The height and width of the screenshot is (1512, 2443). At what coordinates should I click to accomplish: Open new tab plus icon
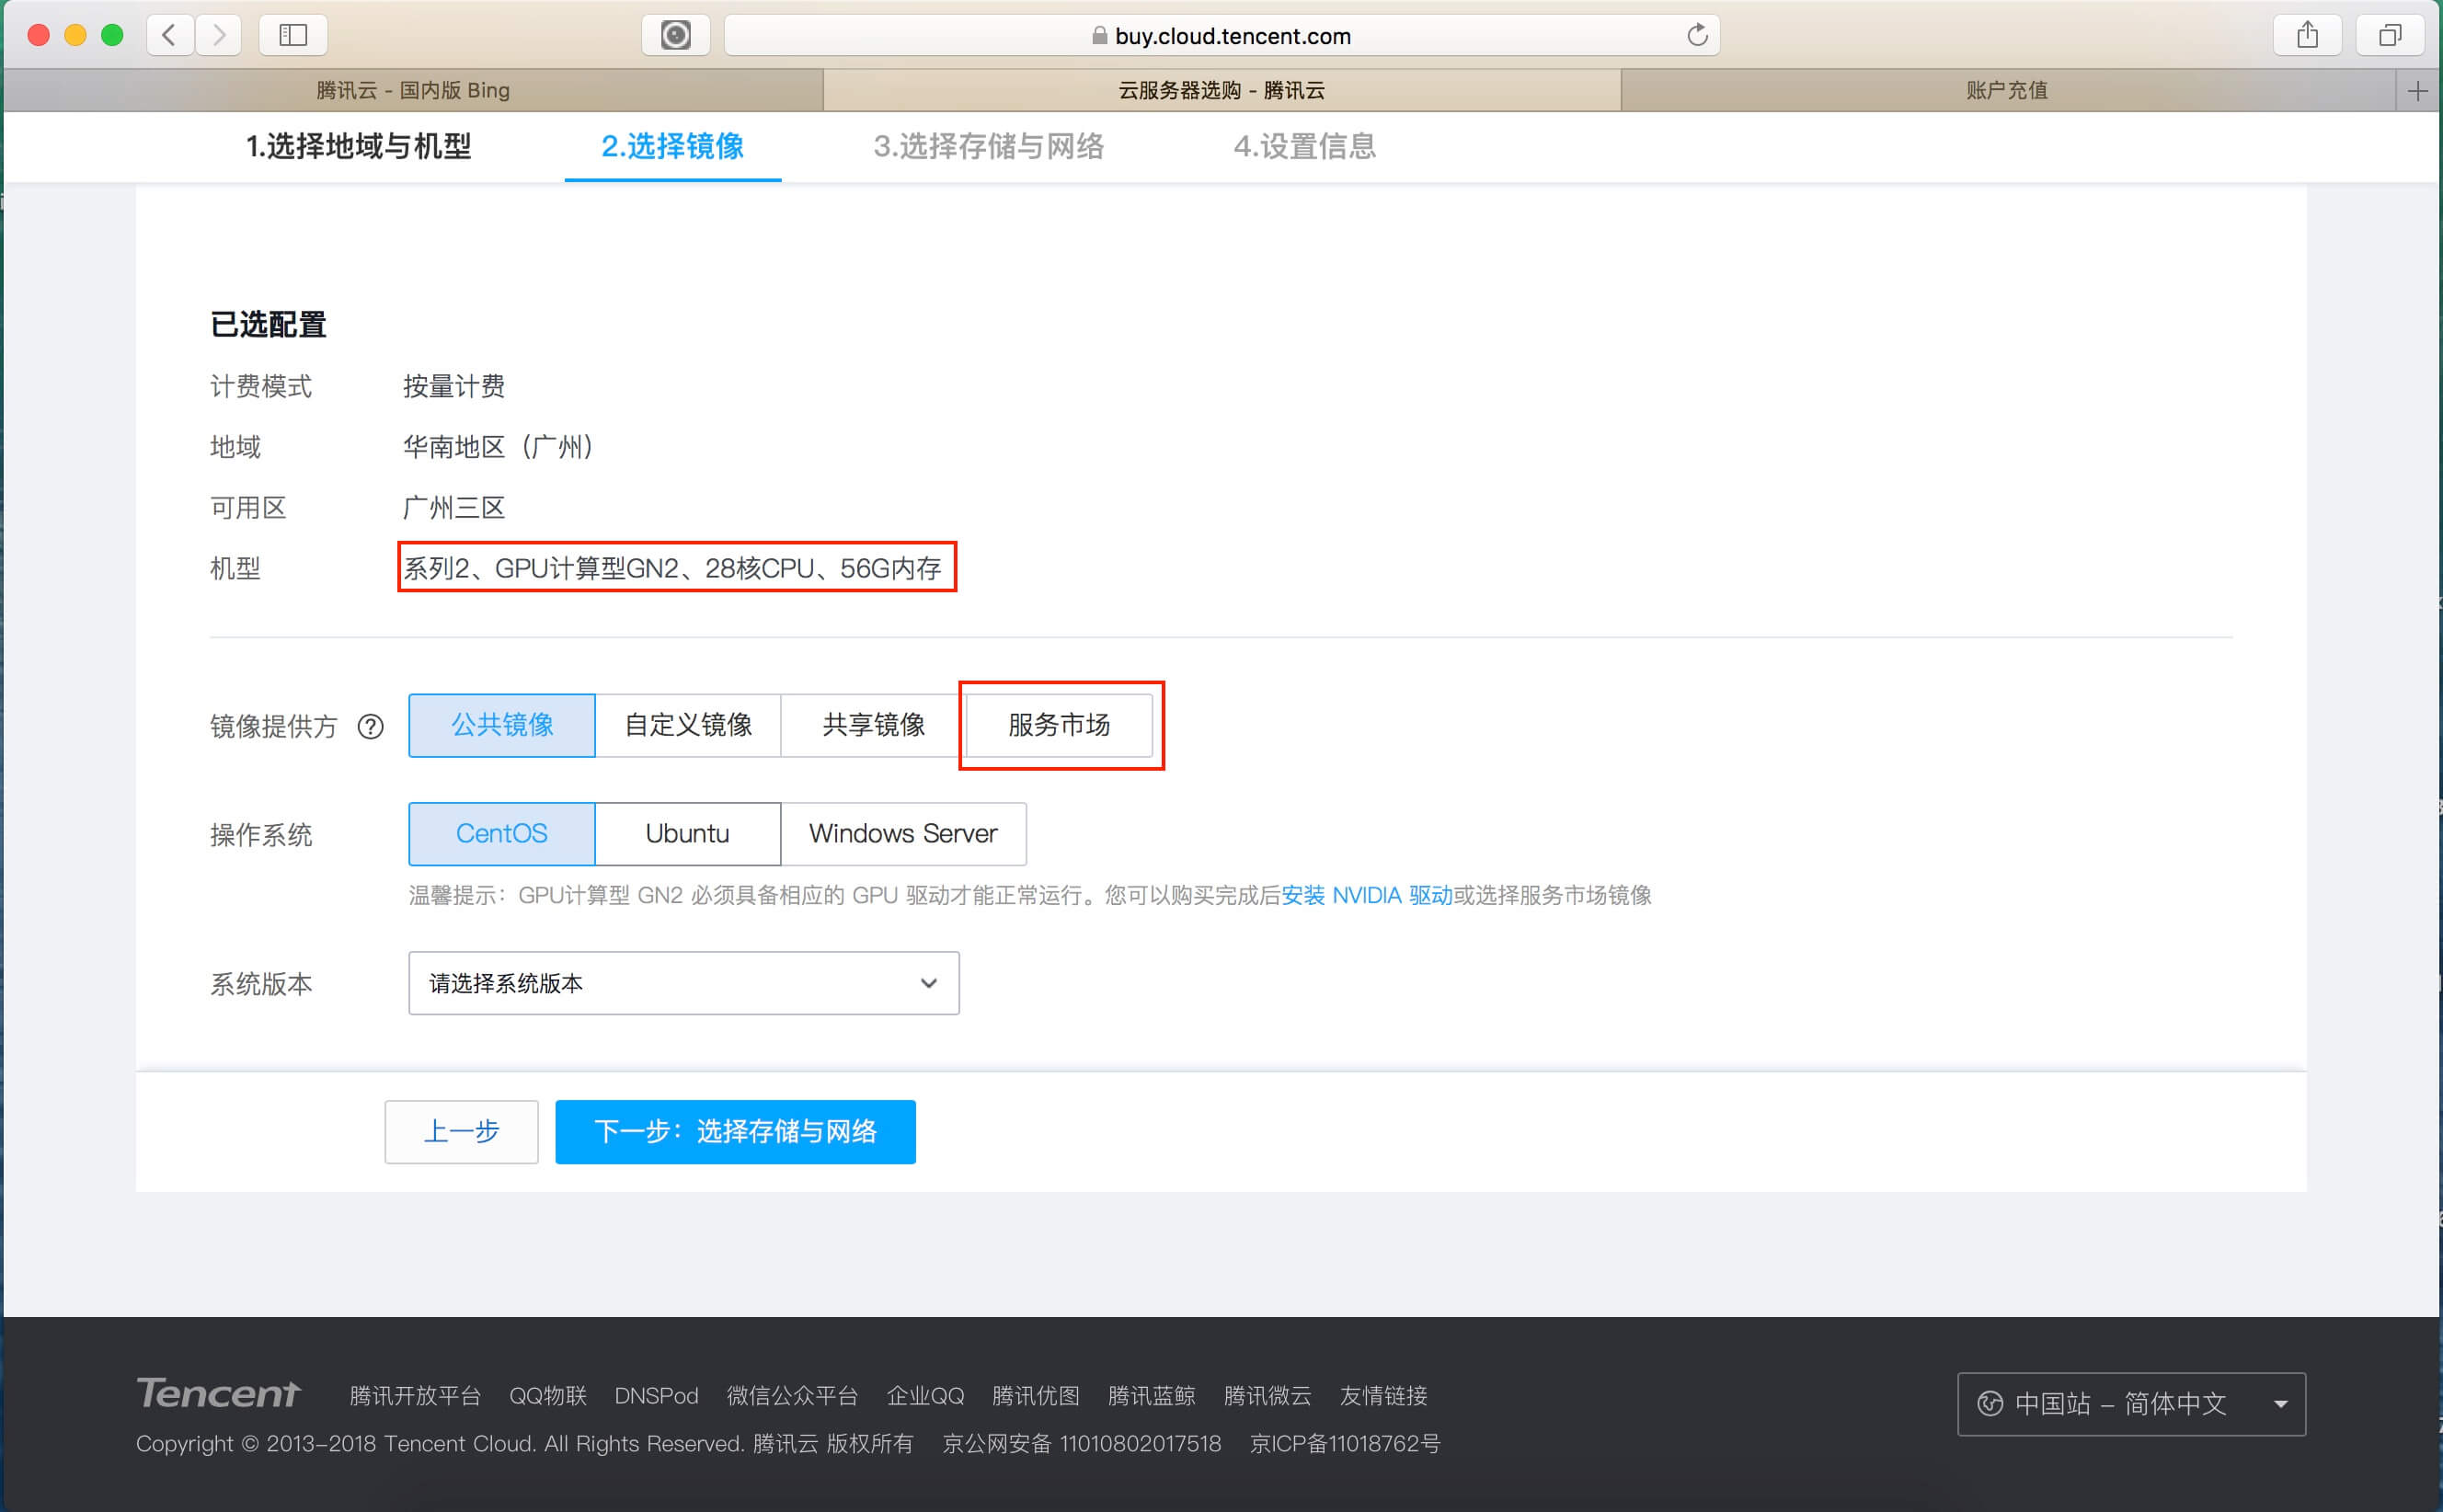coord(2418,91)
